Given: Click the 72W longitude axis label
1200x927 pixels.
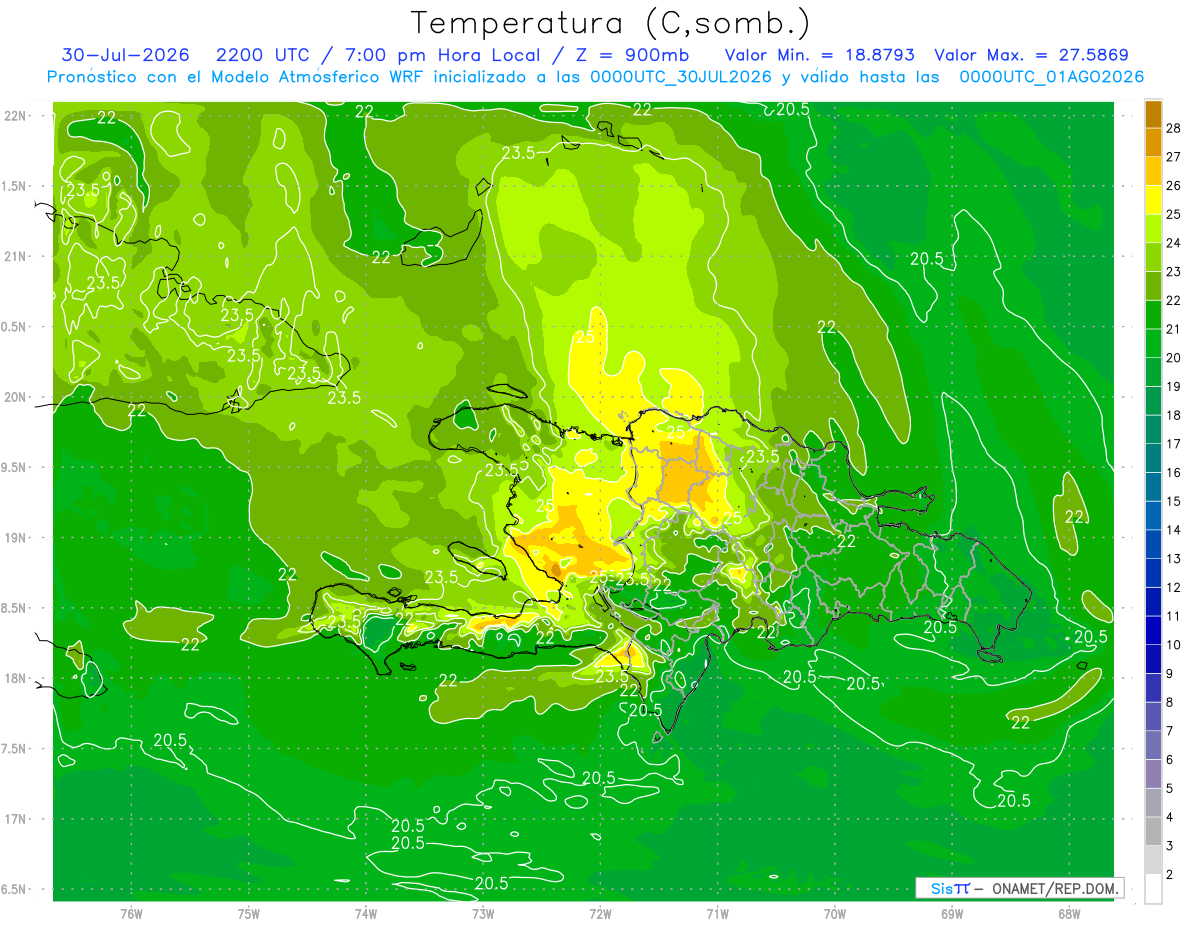Looking at the screenshot, I should [600, 914].
